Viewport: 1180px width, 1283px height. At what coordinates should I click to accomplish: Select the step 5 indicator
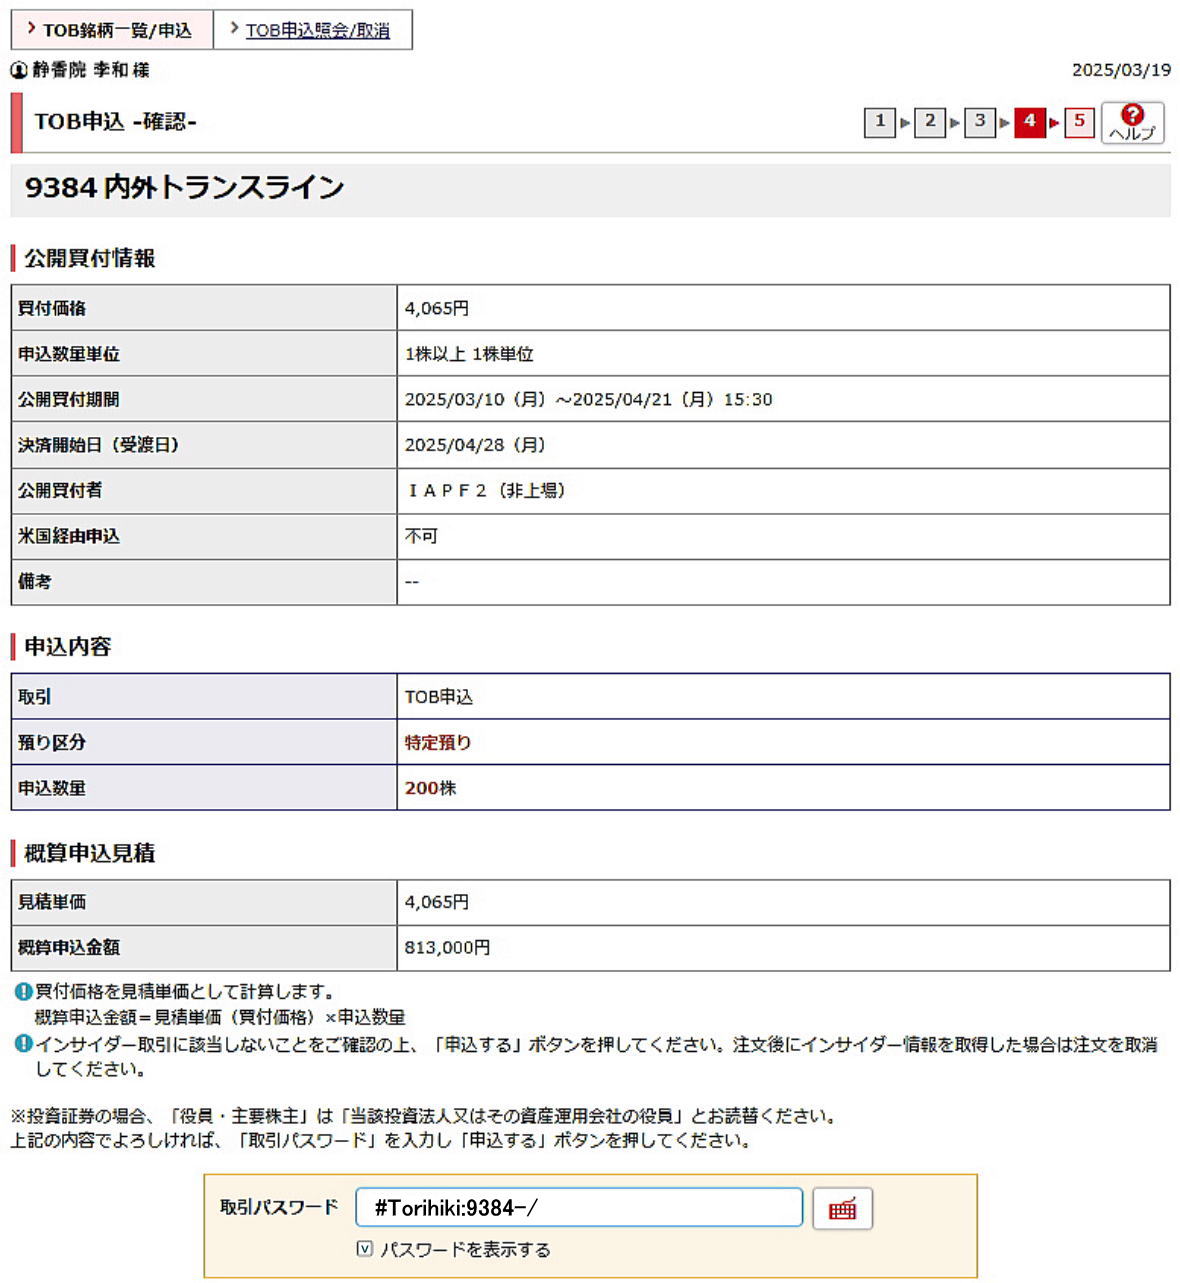[x=1079, y=122]
